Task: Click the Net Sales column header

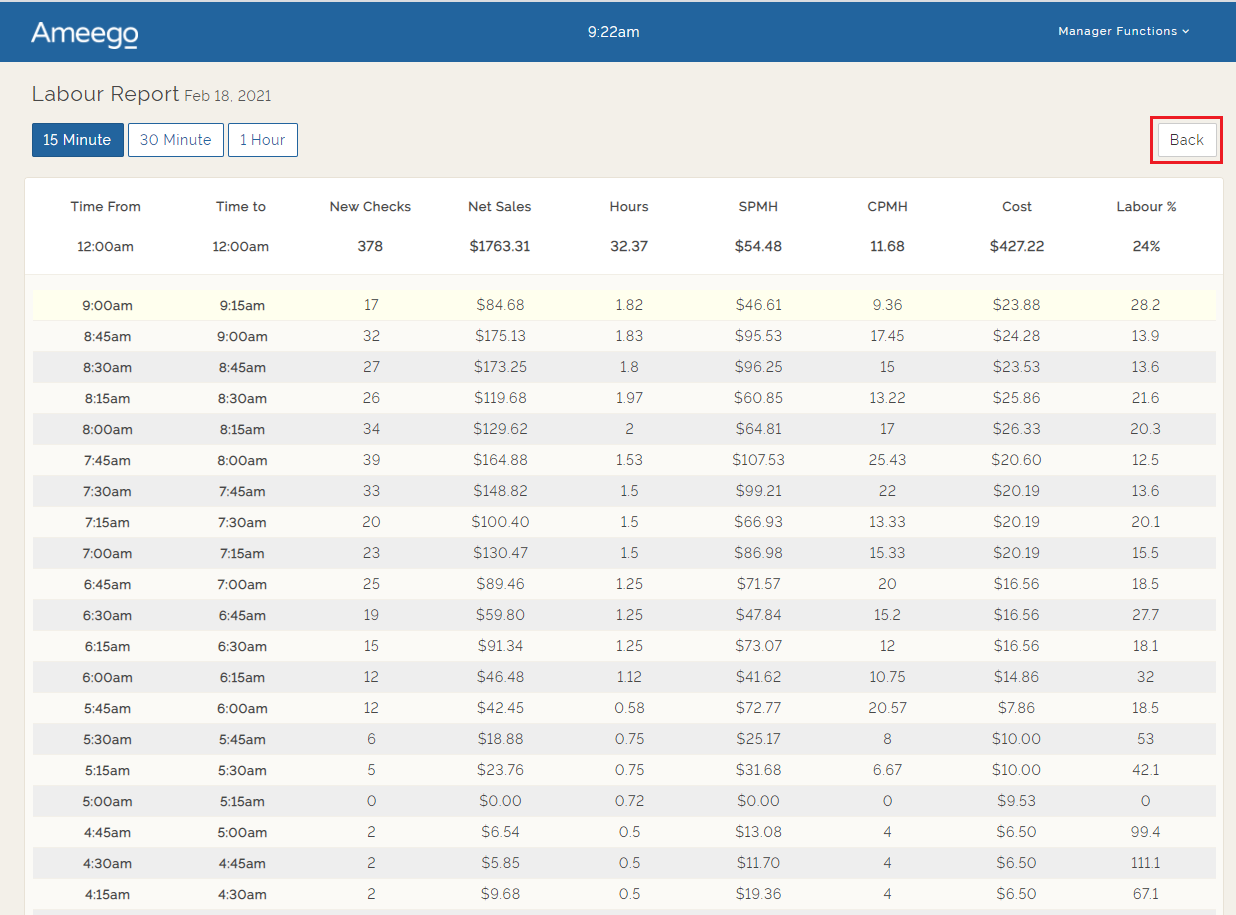Action: pyautogui.click(x=499, y=206)
